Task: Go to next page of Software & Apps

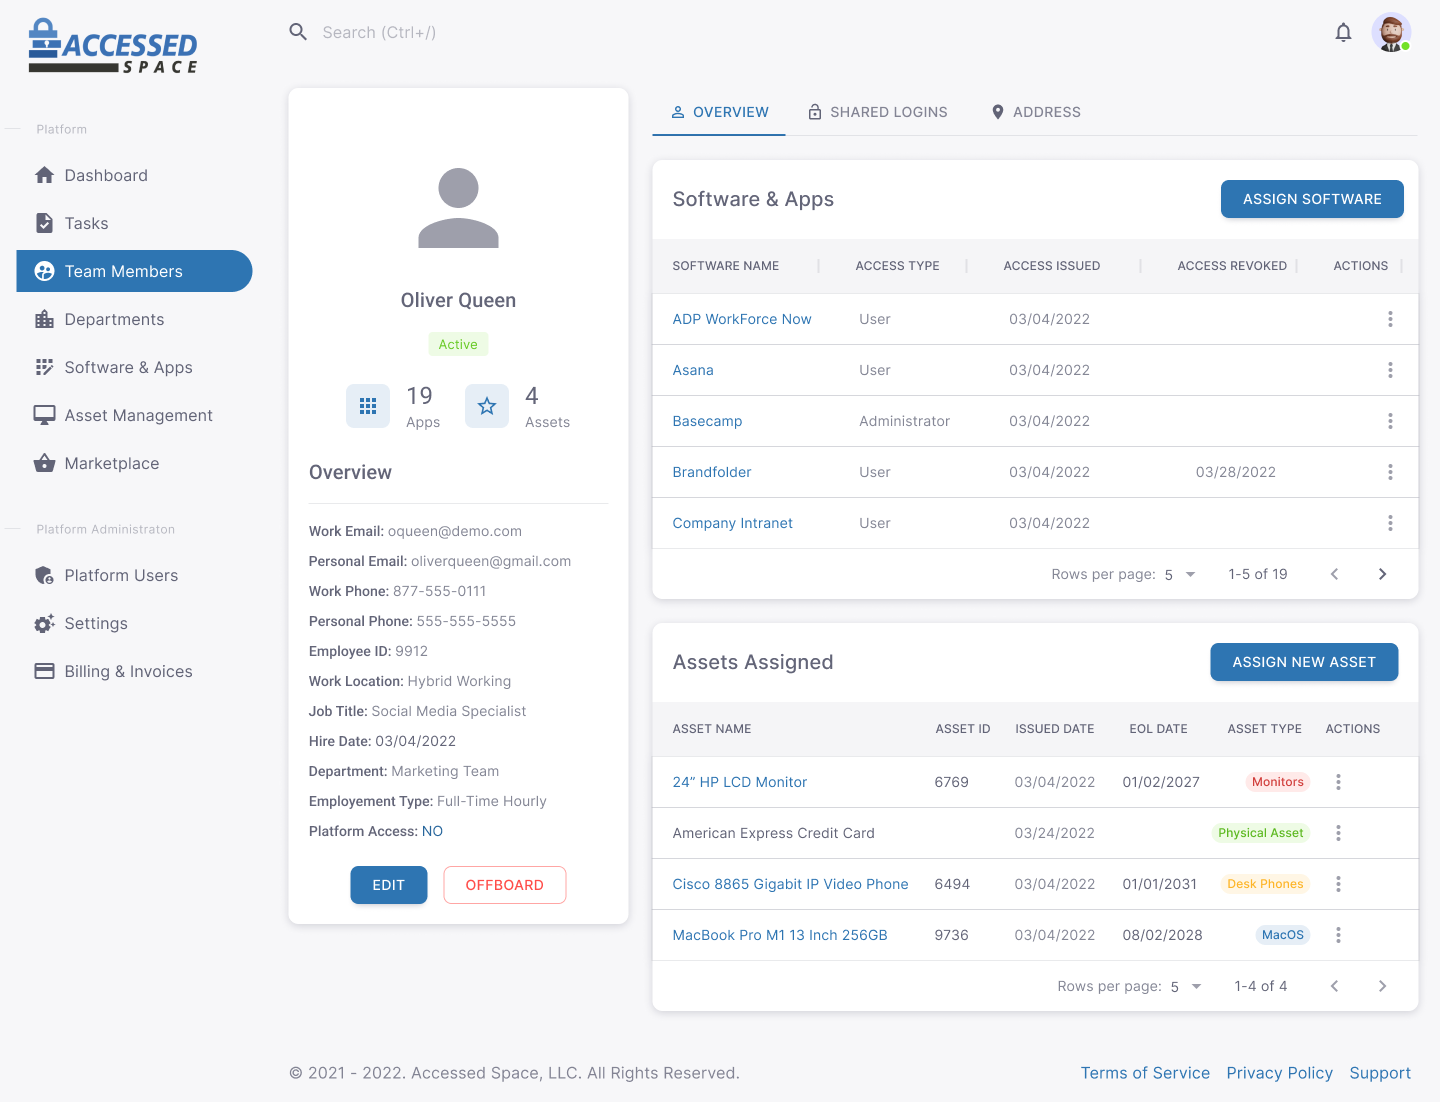Action: pyautogui.click(x=1382, y=574)
